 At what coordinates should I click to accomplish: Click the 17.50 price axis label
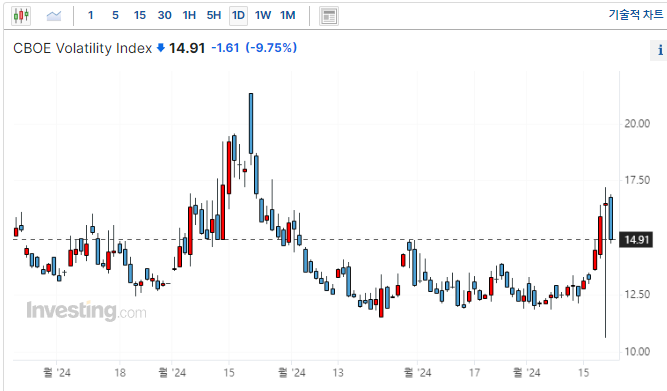(x=637, y=180)
